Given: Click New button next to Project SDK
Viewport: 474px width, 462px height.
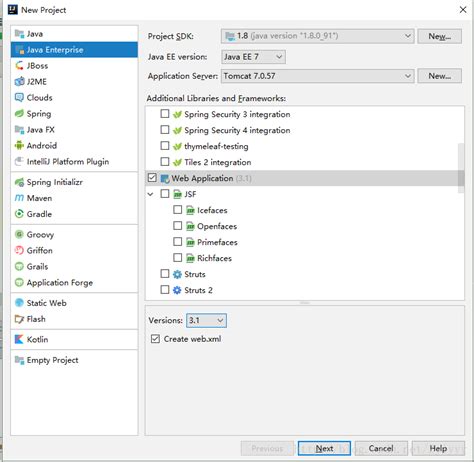Looking at the screenshot, I should click(440, 36).
